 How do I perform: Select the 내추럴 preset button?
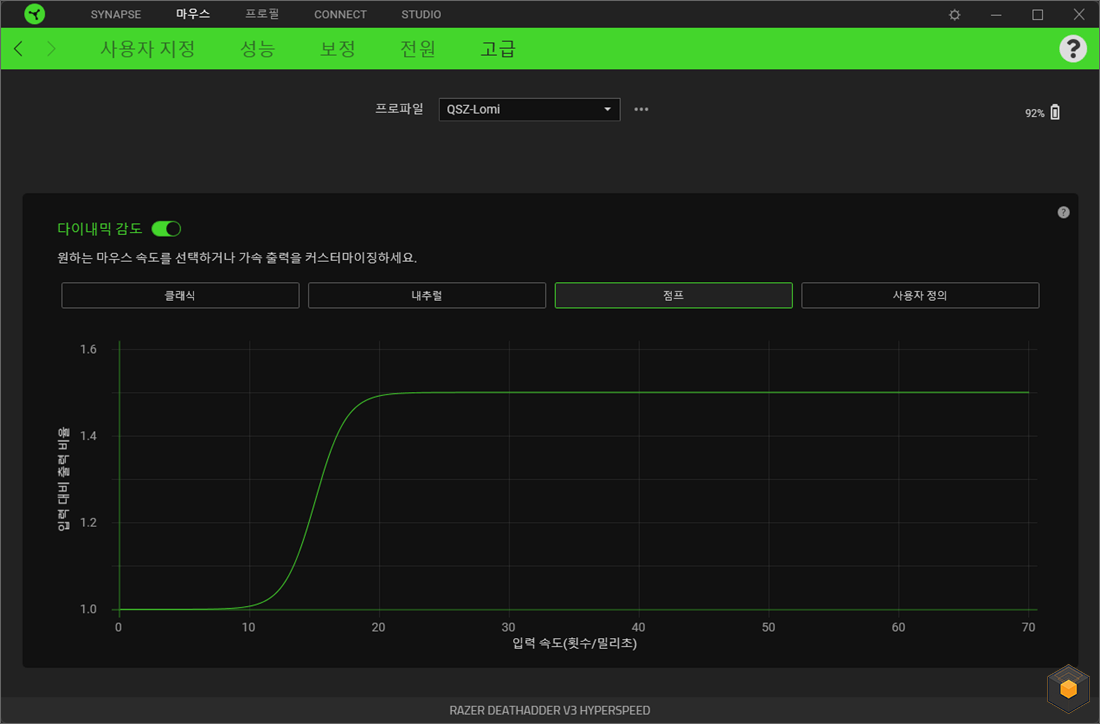[x=427, y=295]
